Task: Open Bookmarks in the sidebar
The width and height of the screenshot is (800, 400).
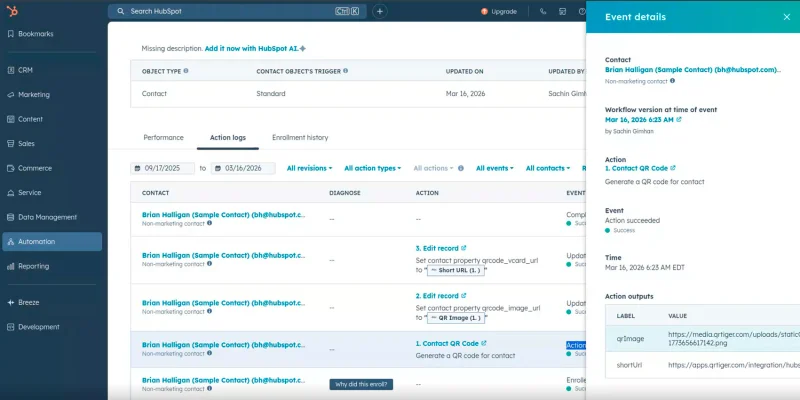Action: pos(31,34)
